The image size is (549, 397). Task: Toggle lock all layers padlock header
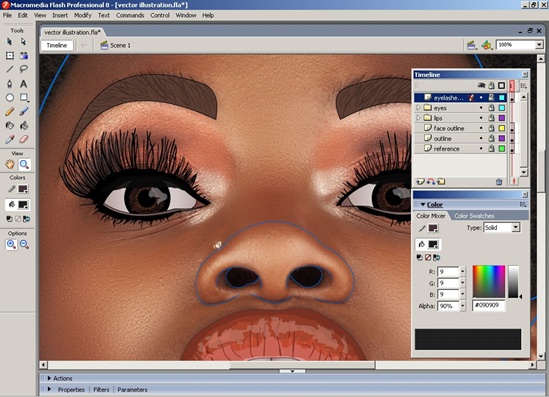pyautogui.click(x=492, y=85)
